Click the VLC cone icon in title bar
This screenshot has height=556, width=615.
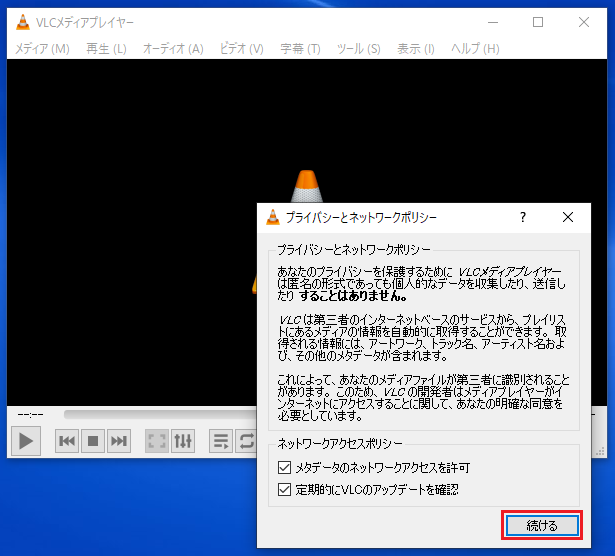coord(23,22)
